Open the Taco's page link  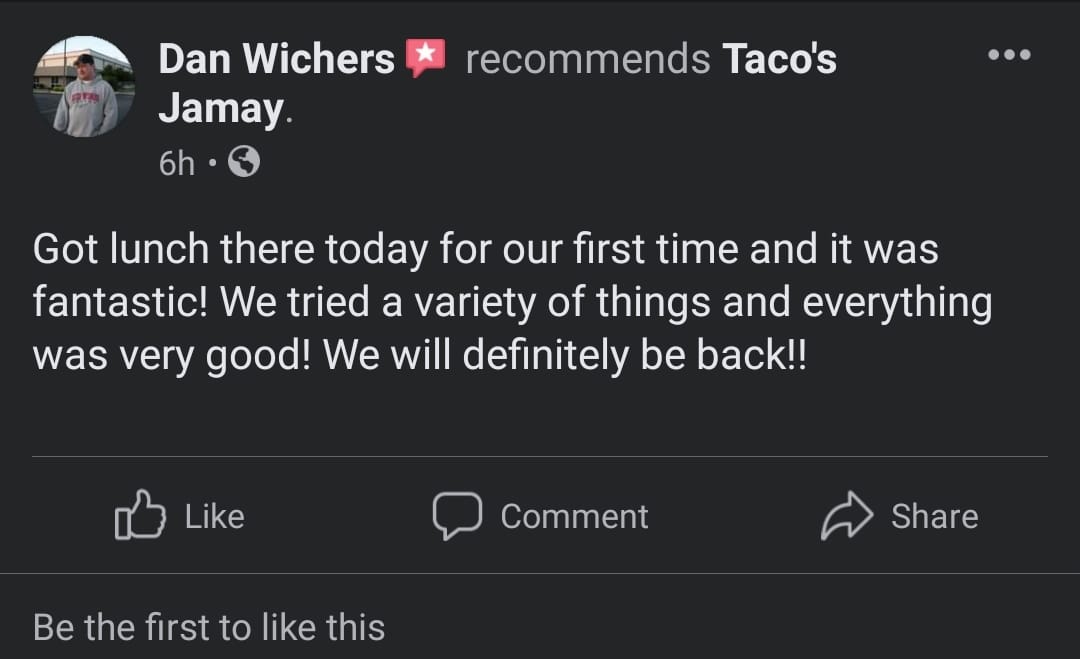[779, 59]
